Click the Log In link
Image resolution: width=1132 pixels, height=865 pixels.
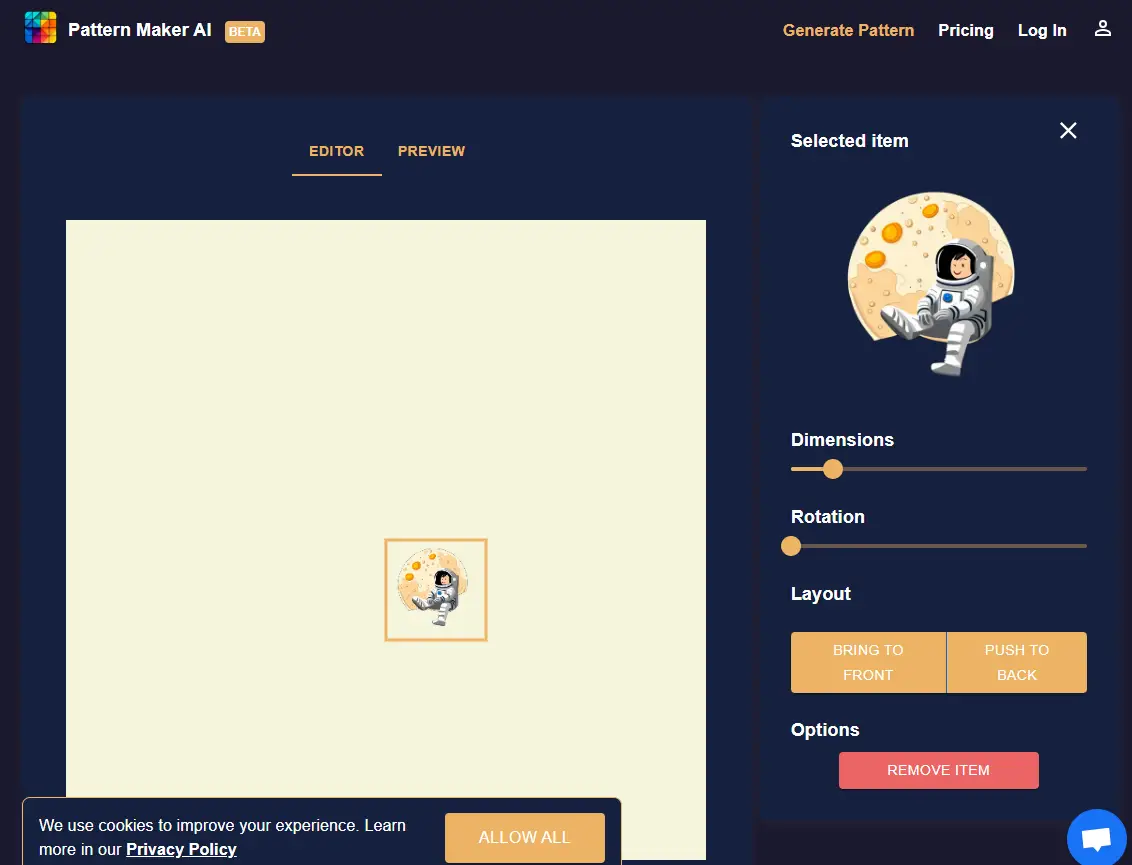tap(1042, 30)
